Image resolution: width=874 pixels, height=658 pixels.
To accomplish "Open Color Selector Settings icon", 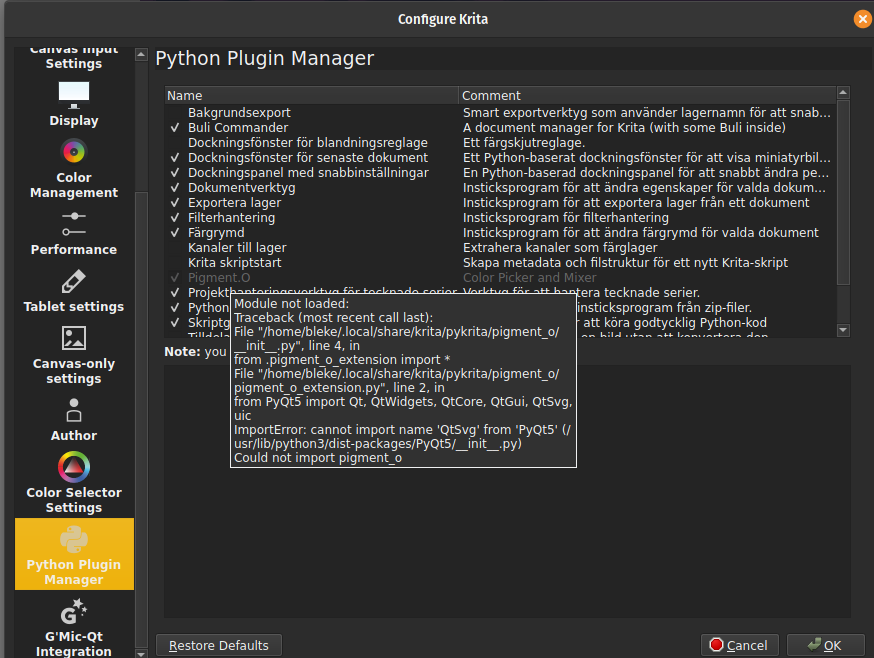I will tap(74, 467).
